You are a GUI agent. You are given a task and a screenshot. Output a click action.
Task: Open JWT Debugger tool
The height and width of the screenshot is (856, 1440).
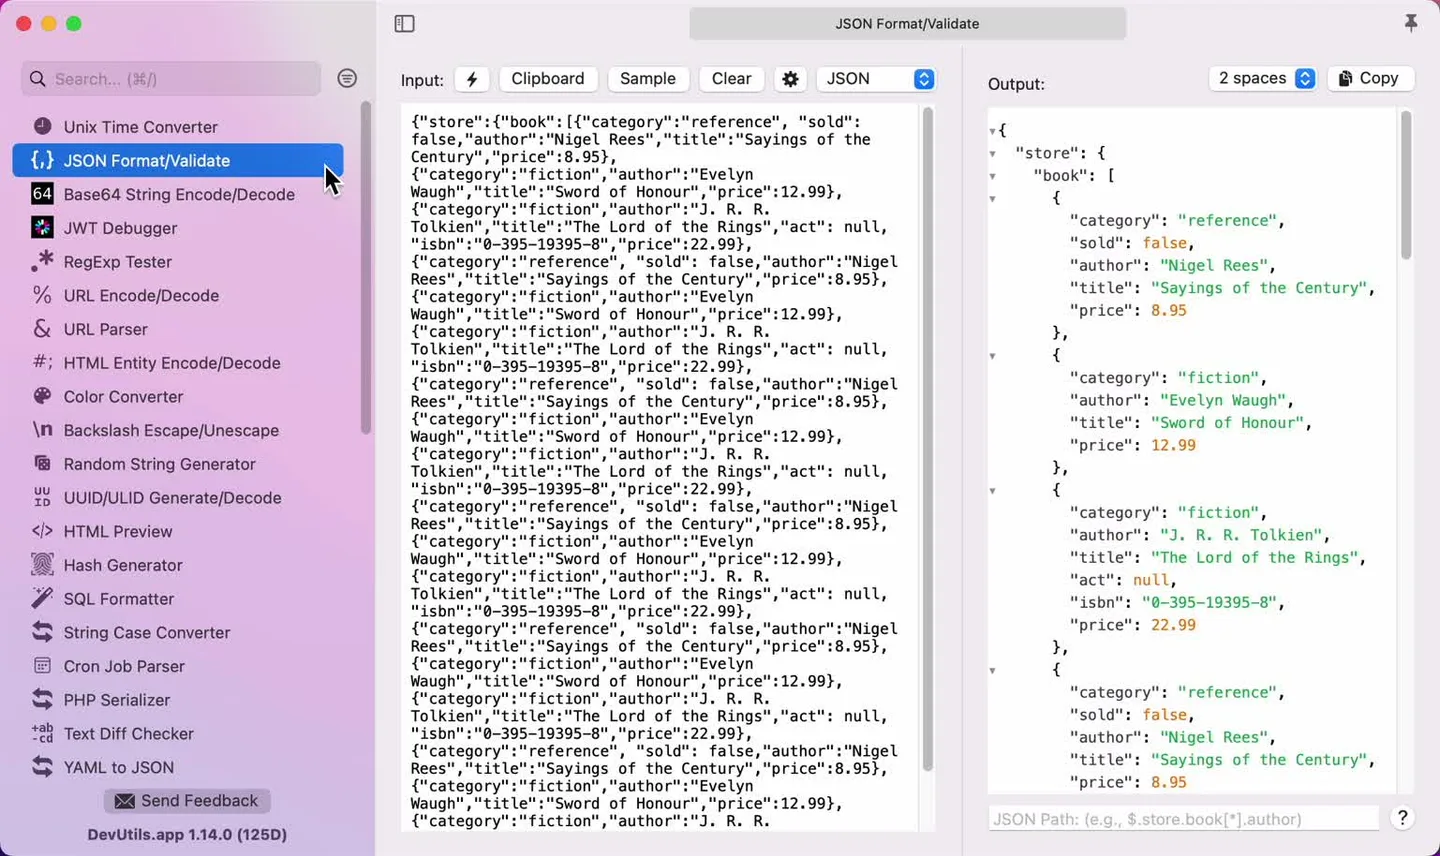click(178, 228)
